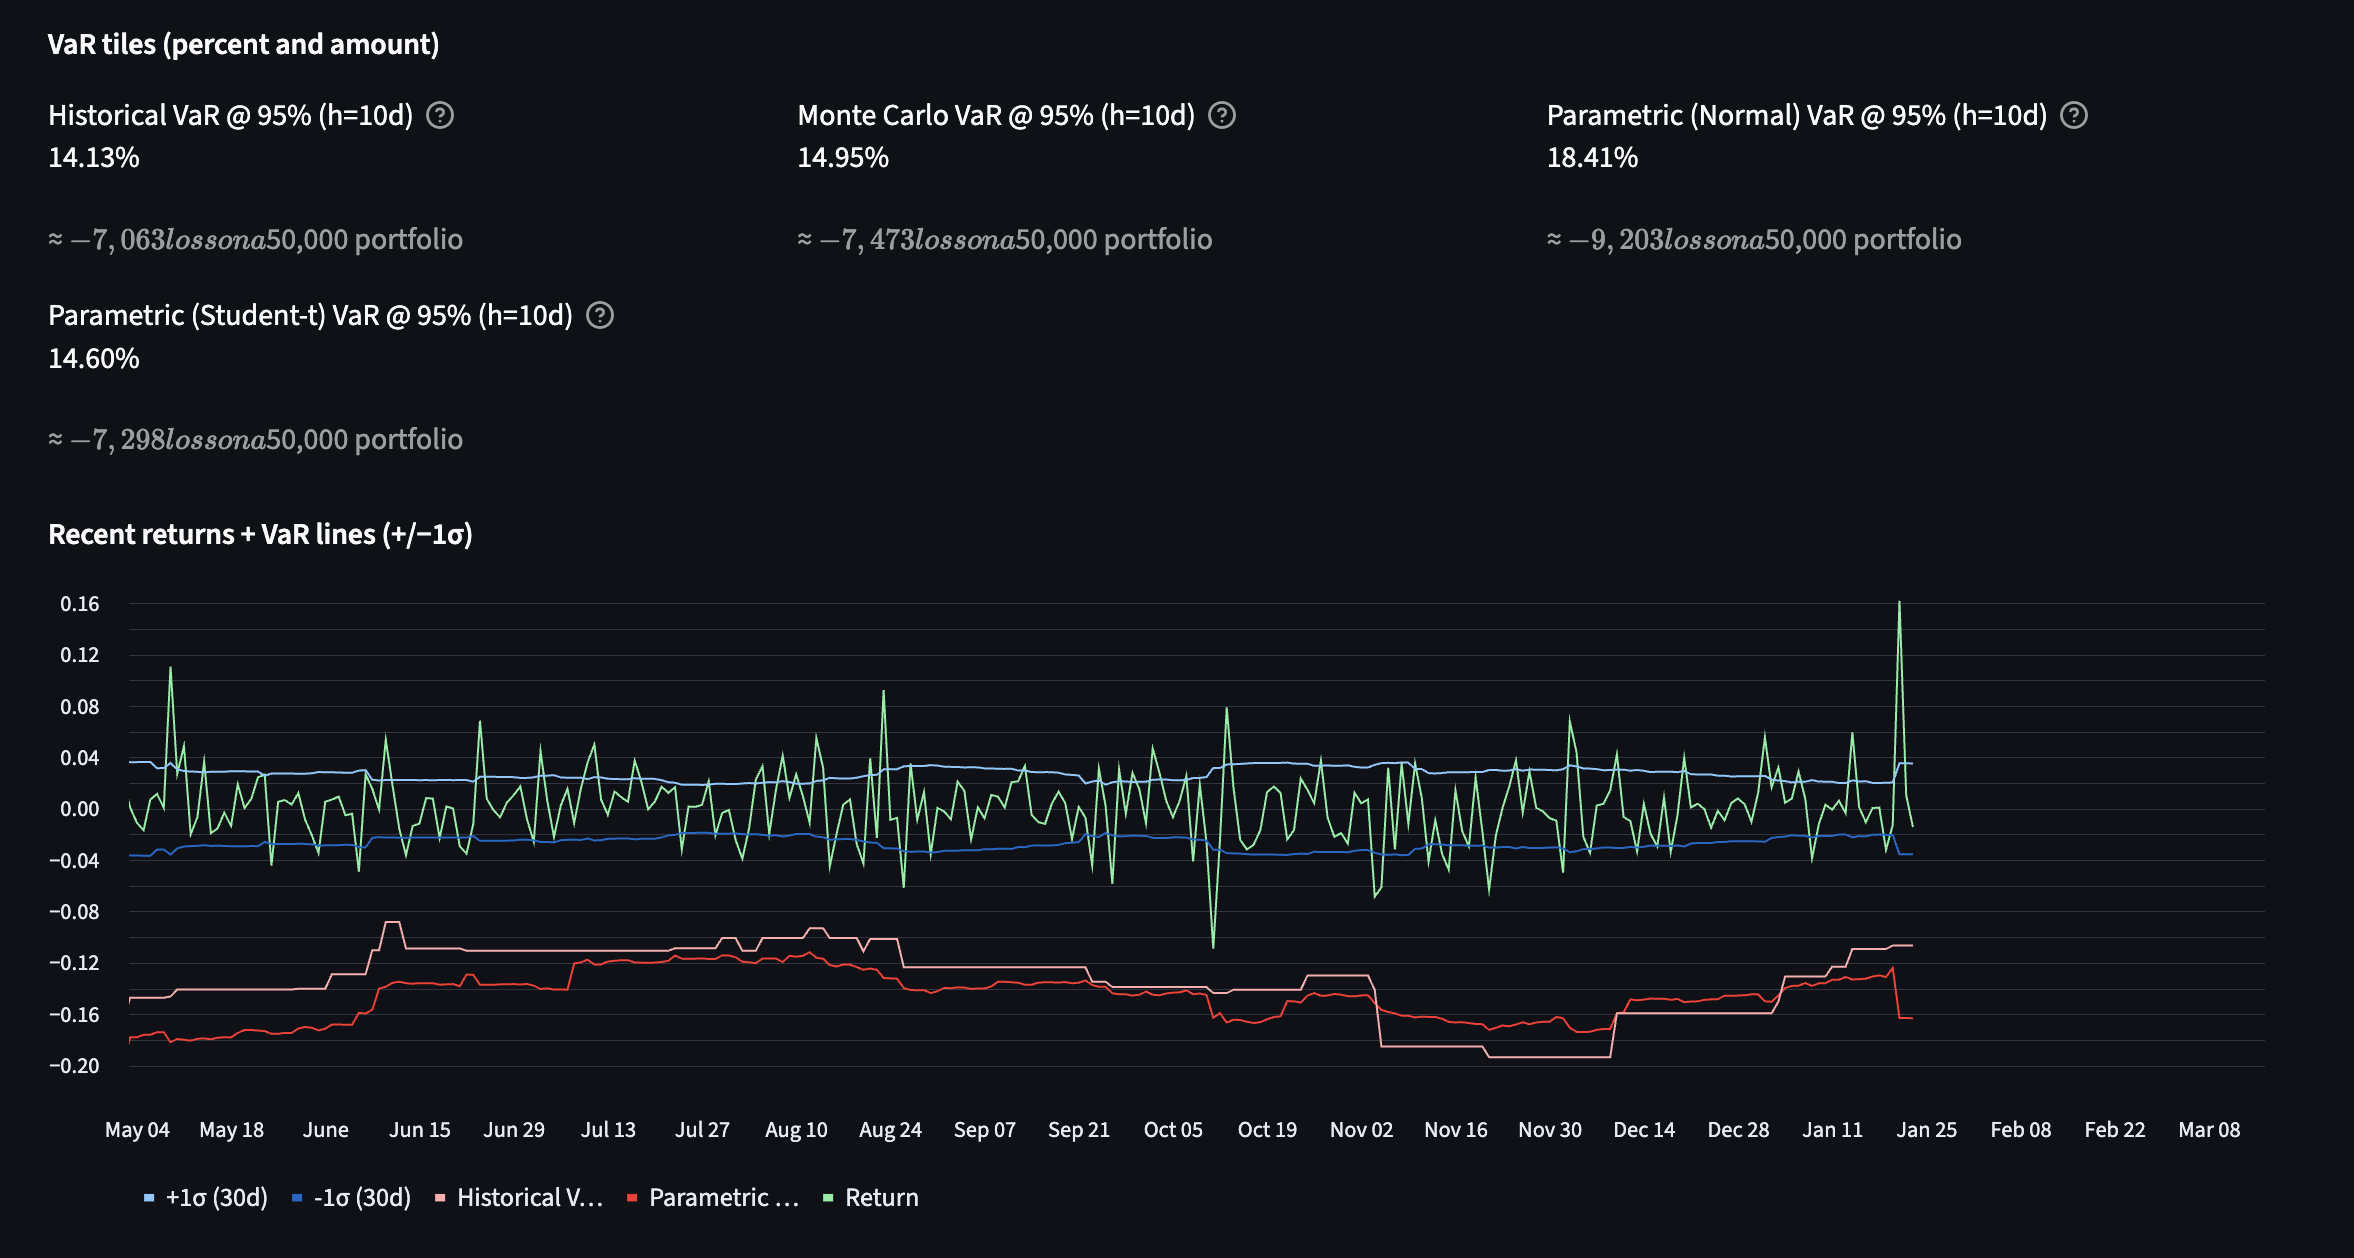
Task: Hide the Historical VaR legend series
Action: click(x=529, y=1198)
